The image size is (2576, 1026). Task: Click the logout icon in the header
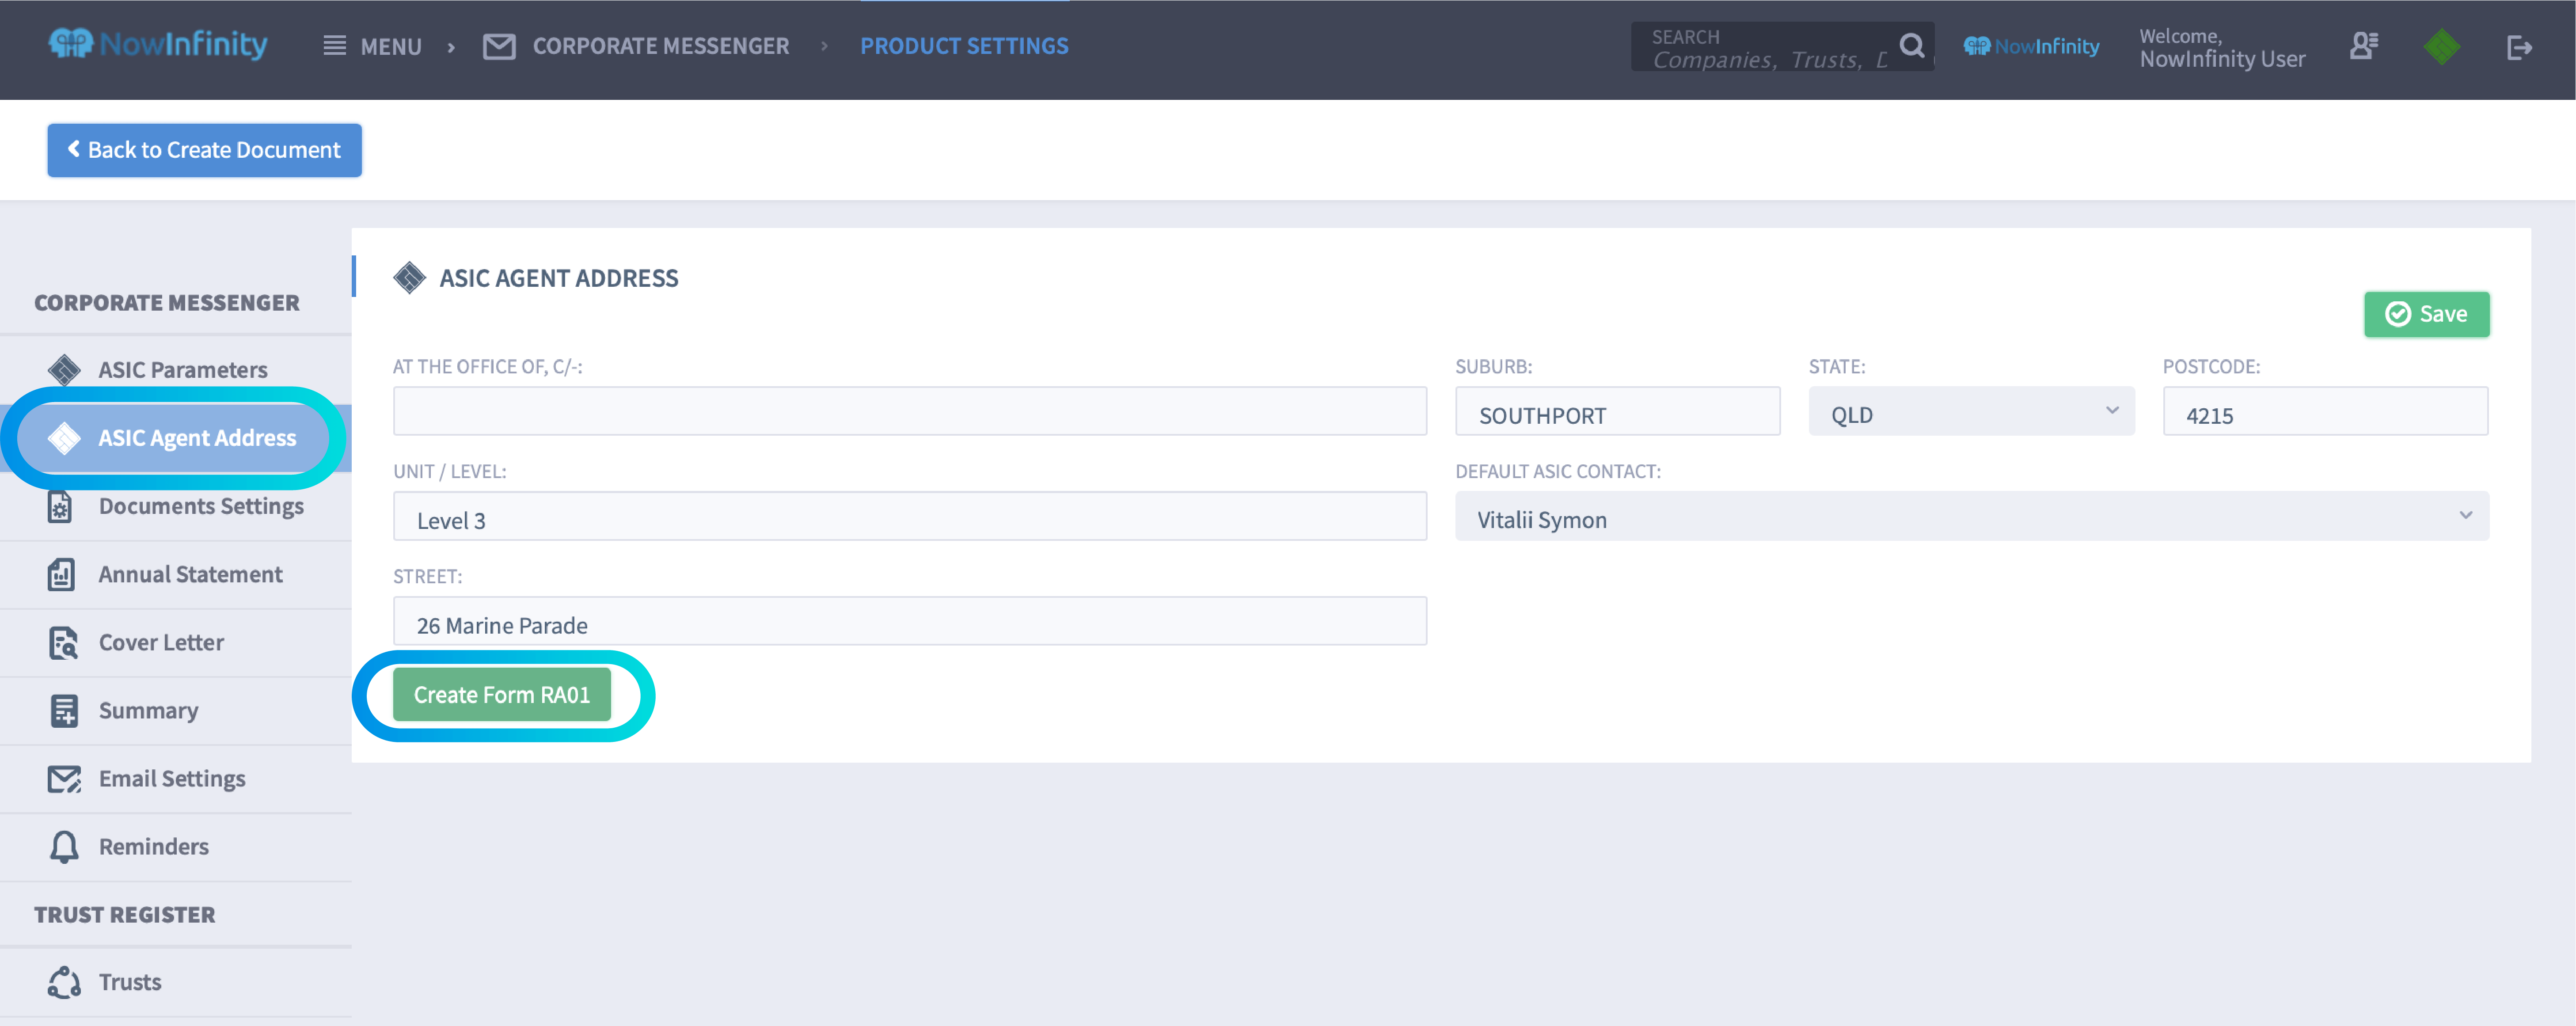click(x=2521, y=46)
